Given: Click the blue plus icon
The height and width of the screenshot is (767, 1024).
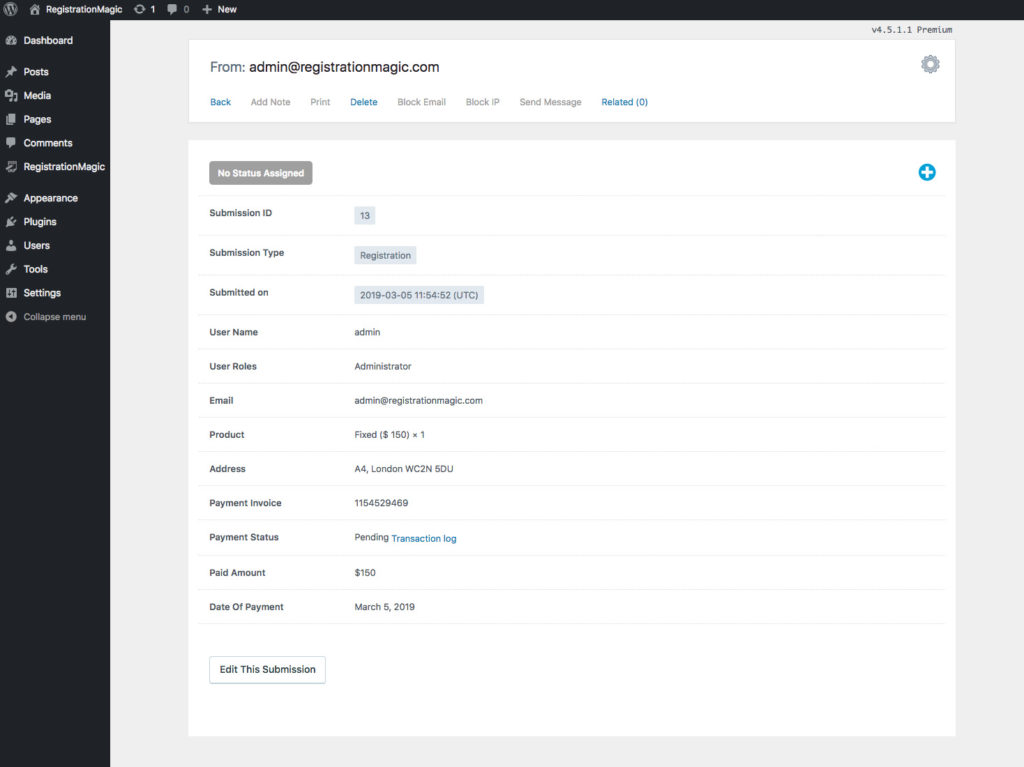Looking at the screenshot, I should [927, 172].
